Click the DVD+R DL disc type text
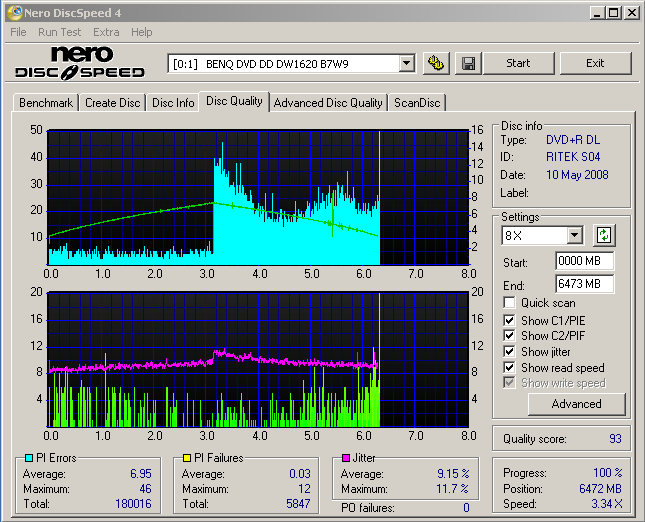 click(573, 140)
